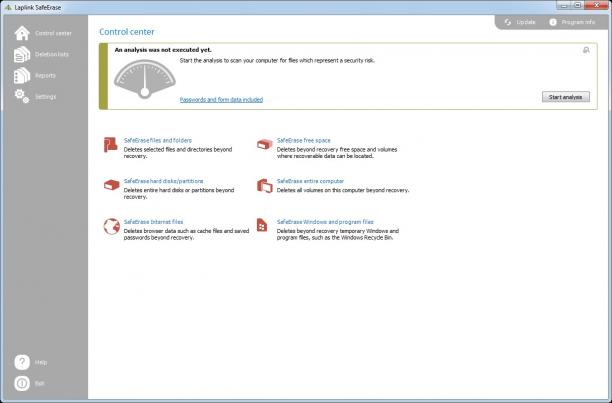
Task: Open Passwords and form data included link
Action: pyautogui.click(x=221, y=99)
